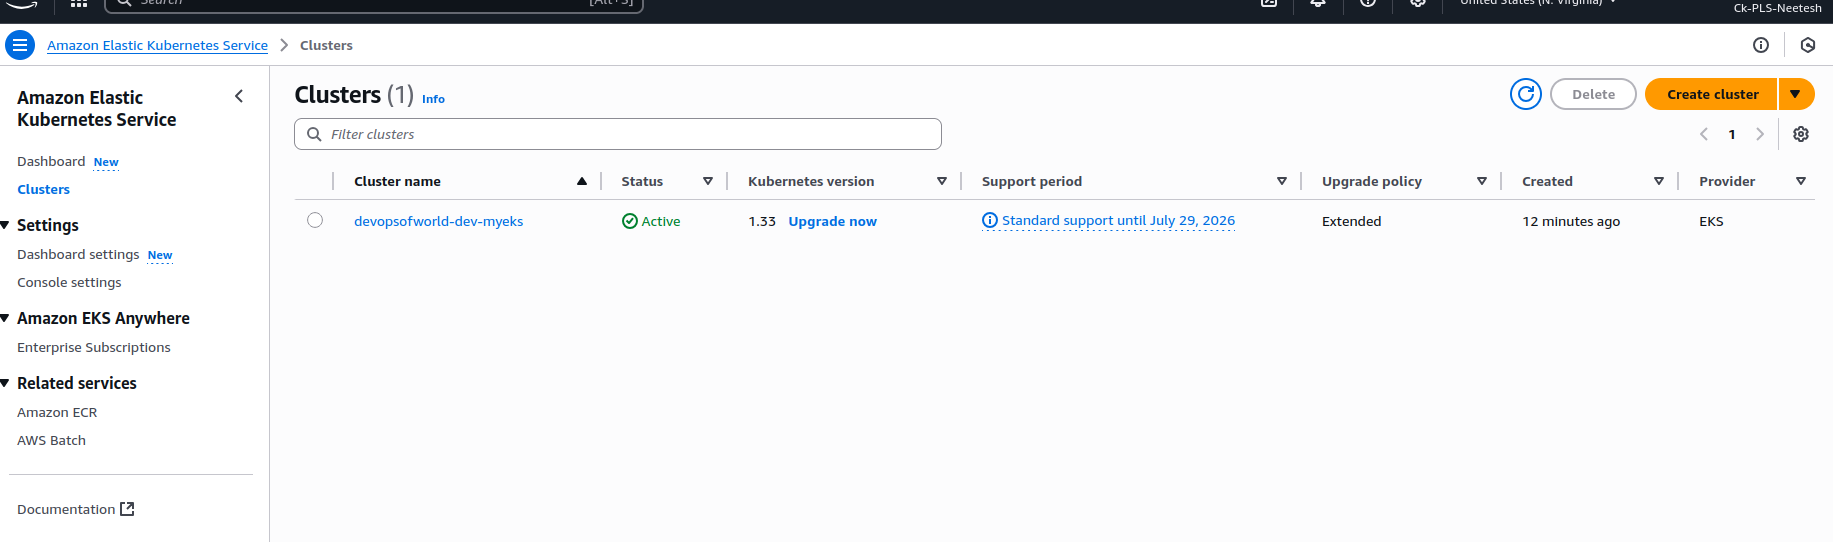Collapse the Amazon EKS Anywhere section
Screen dimensions: 1833x542
[x=5, y=318]
